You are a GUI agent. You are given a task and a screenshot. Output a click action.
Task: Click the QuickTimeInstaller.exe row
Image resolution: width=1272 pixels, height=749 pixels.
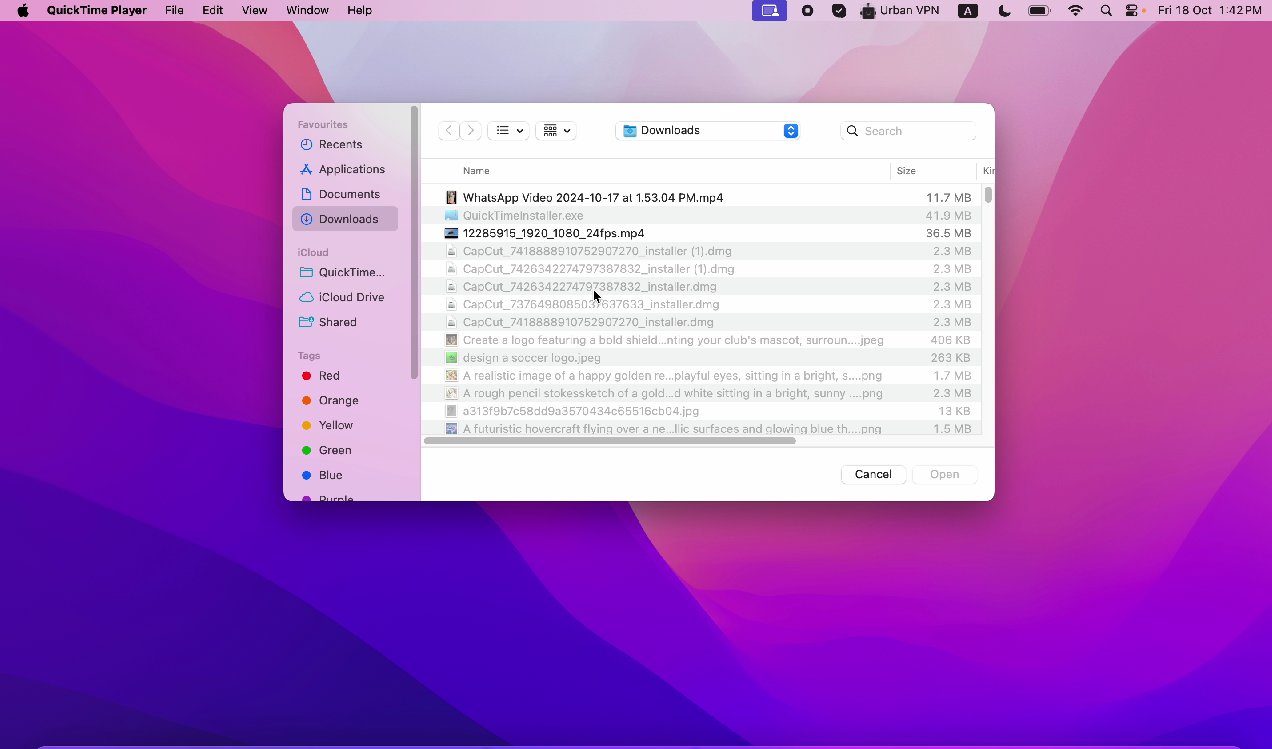click(x=701, y=216)
